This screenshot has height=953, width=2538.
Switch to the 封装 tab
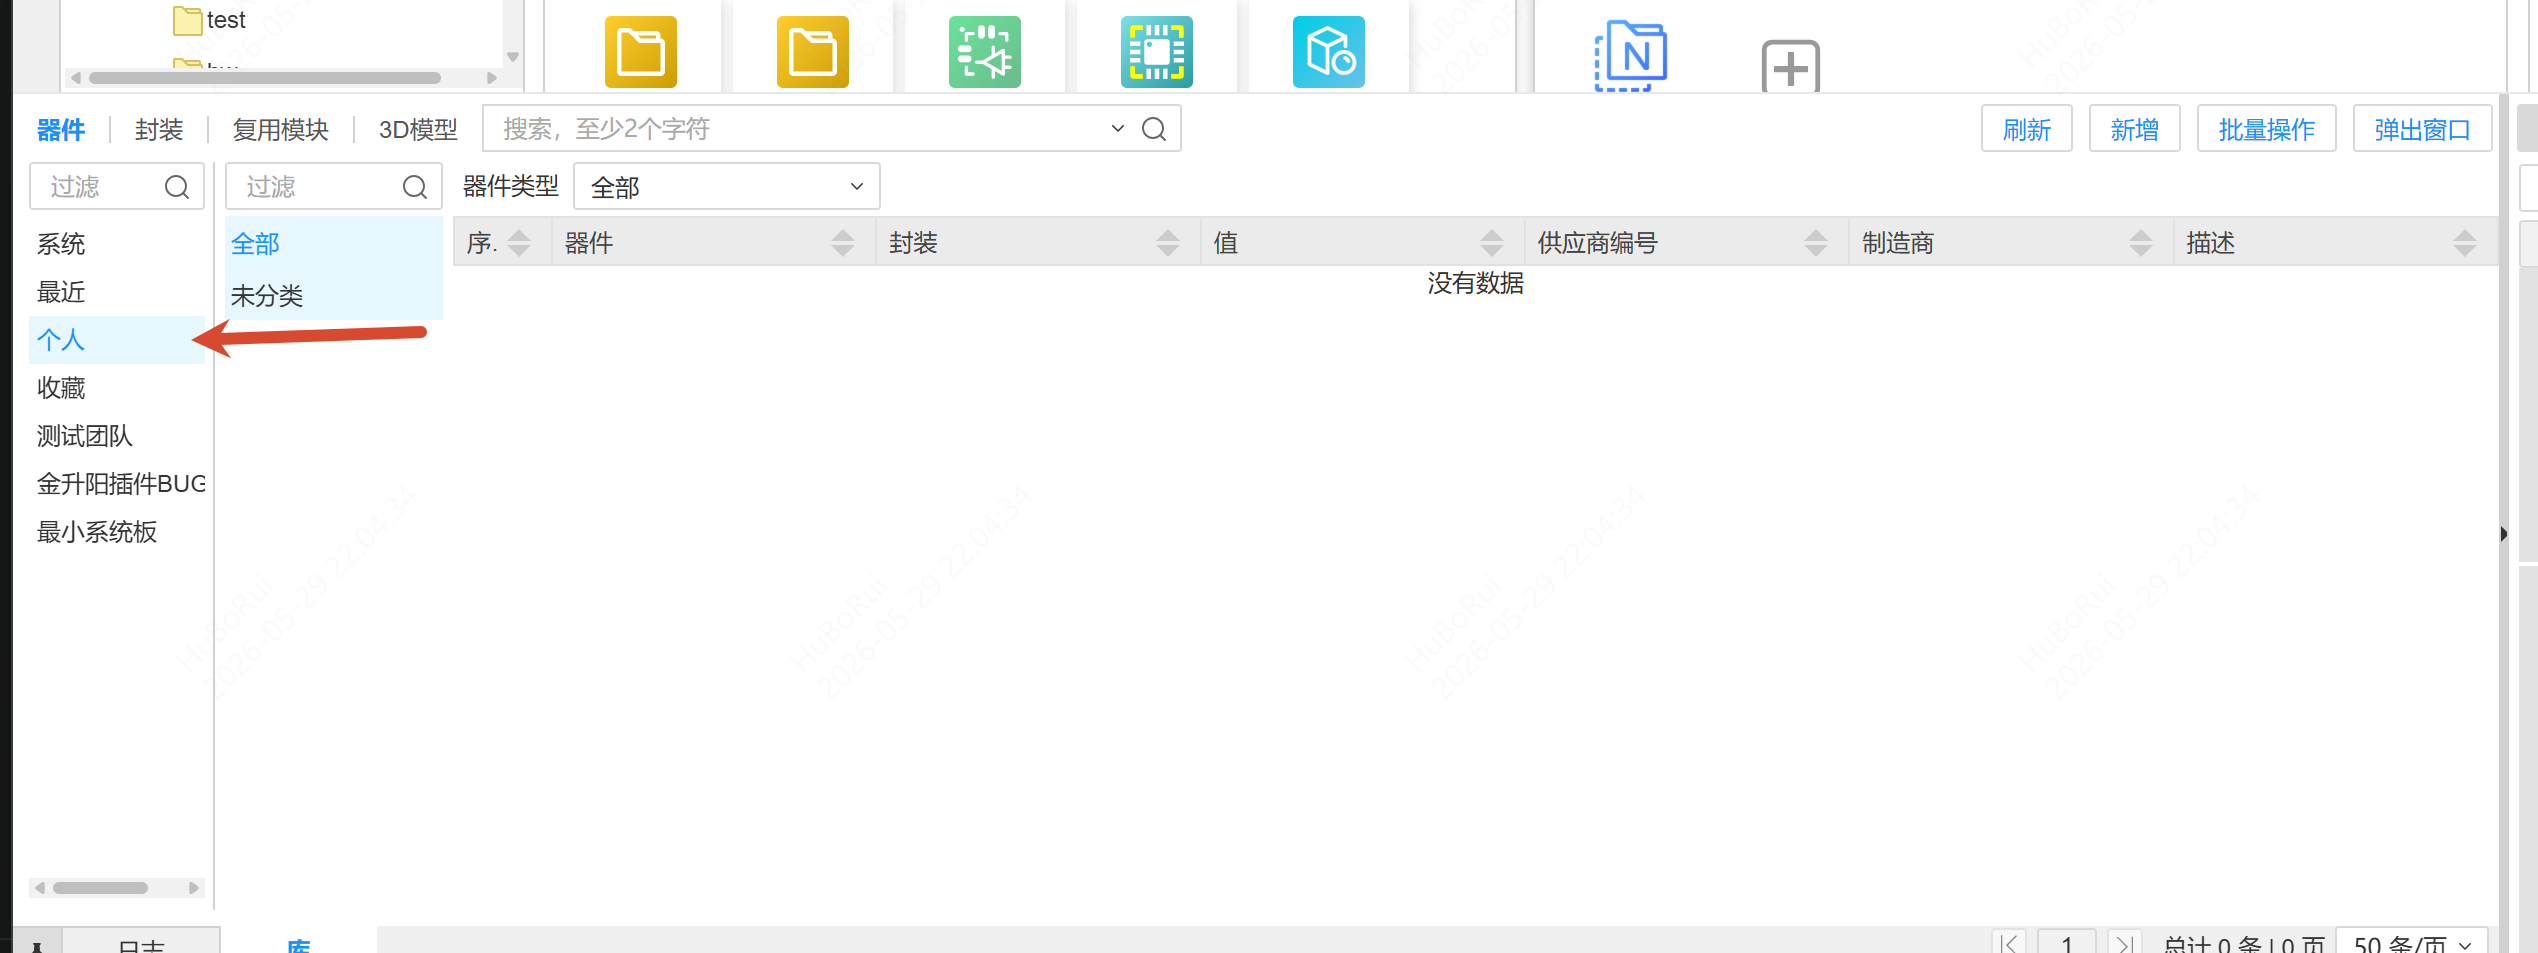(159, 130)
